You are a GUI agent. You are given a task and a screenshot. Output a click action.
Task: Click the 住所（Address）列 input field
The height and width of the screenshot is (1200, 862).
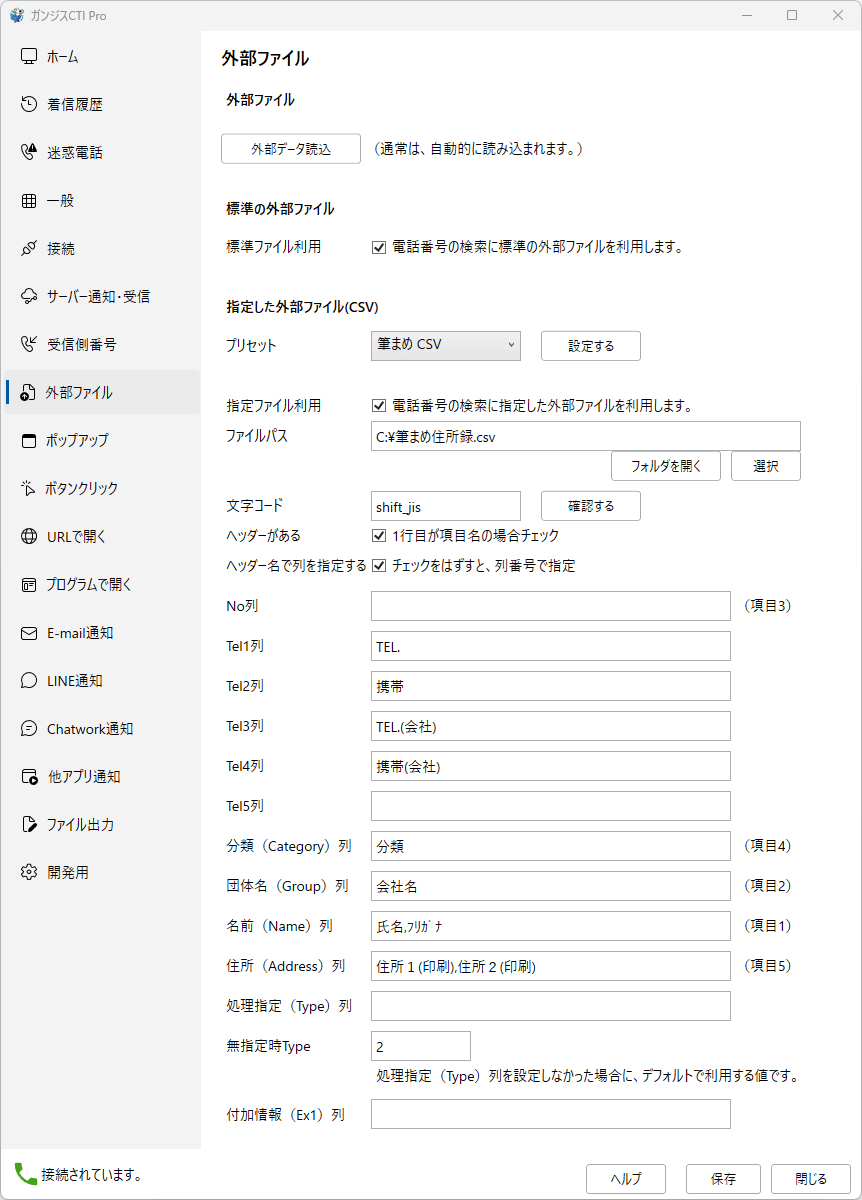pyautogui.click(x=551, y=966)
